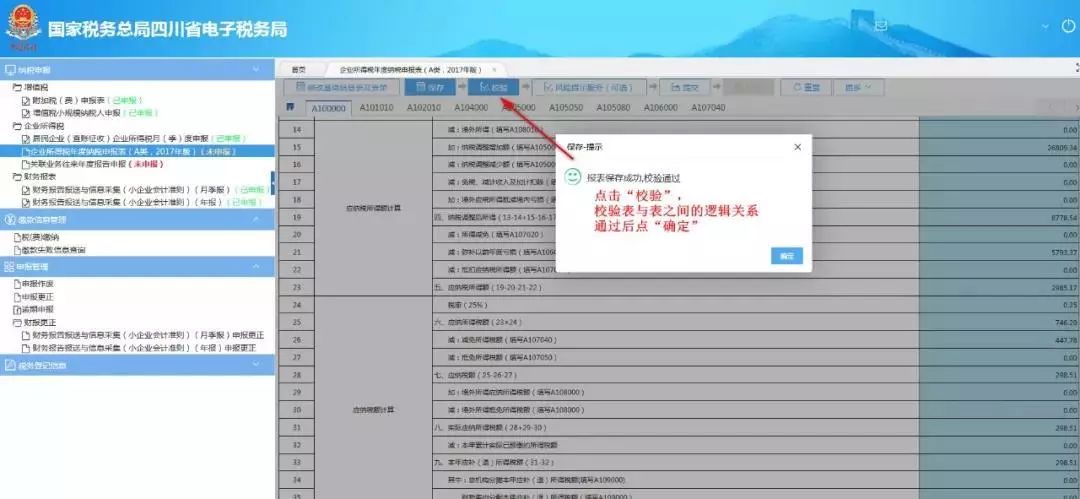The image size is (1080, 499).
Task: Switch to the A107040 sheet tab
Action: point(708,107)
